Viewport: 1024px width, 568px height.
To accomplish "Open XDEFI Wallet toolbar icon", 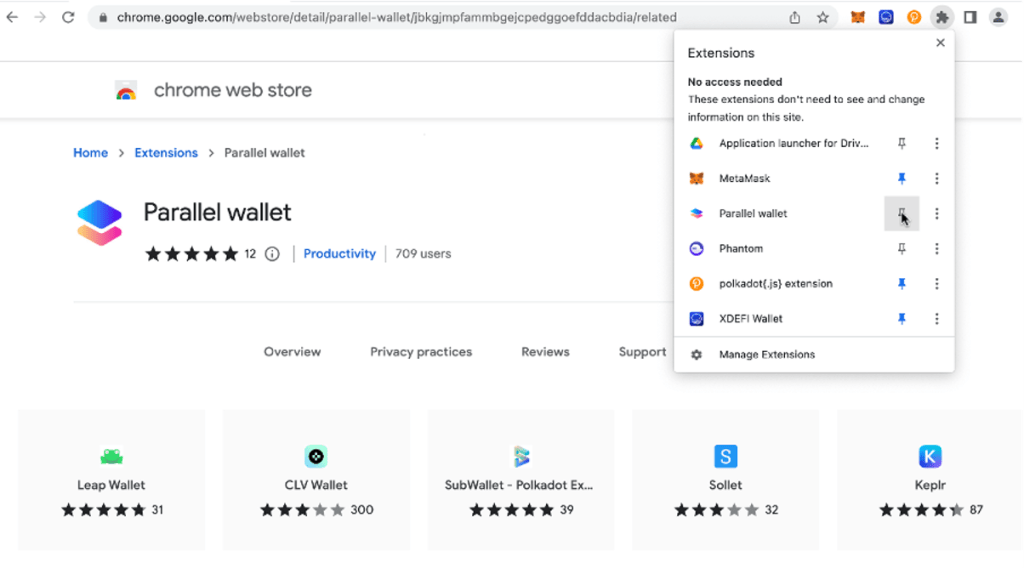I will pyautogui.click(x=886, y=18).
